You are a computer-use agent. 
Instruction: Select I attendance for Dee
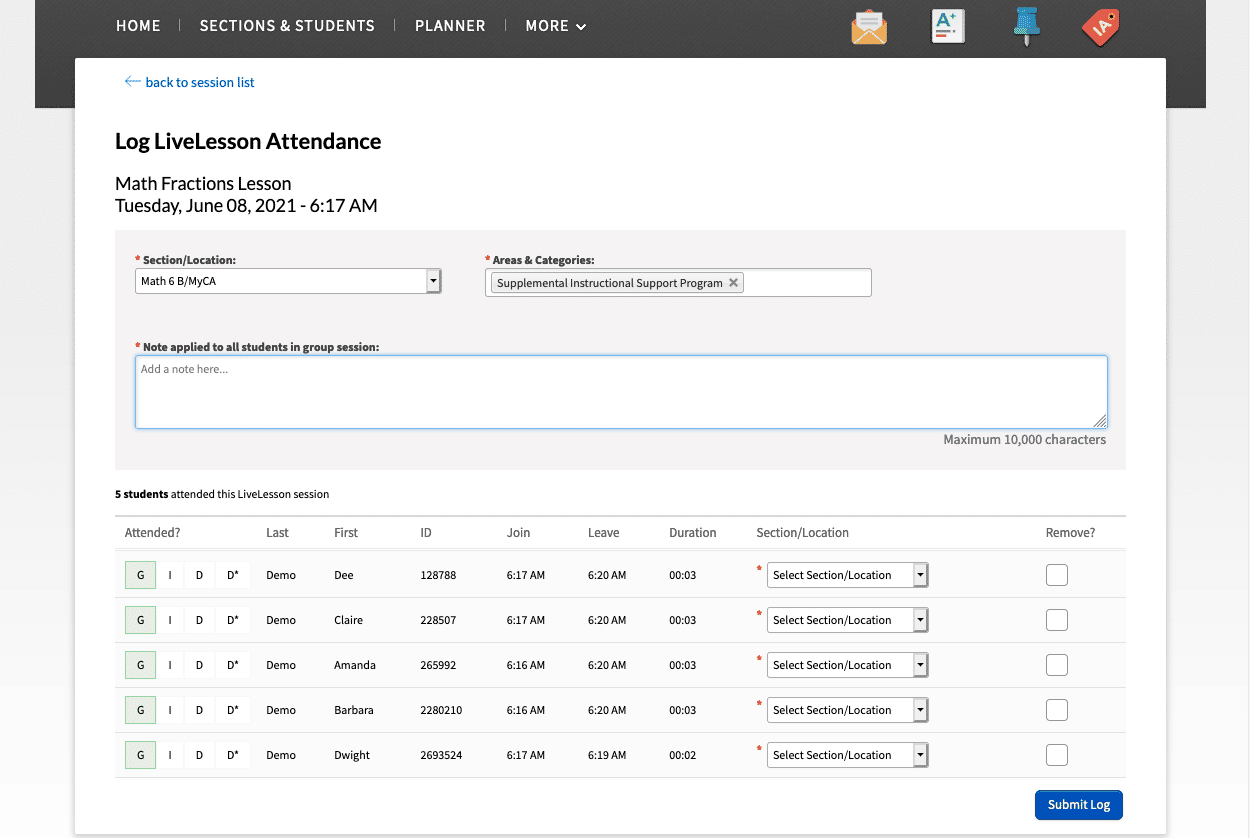170,575
